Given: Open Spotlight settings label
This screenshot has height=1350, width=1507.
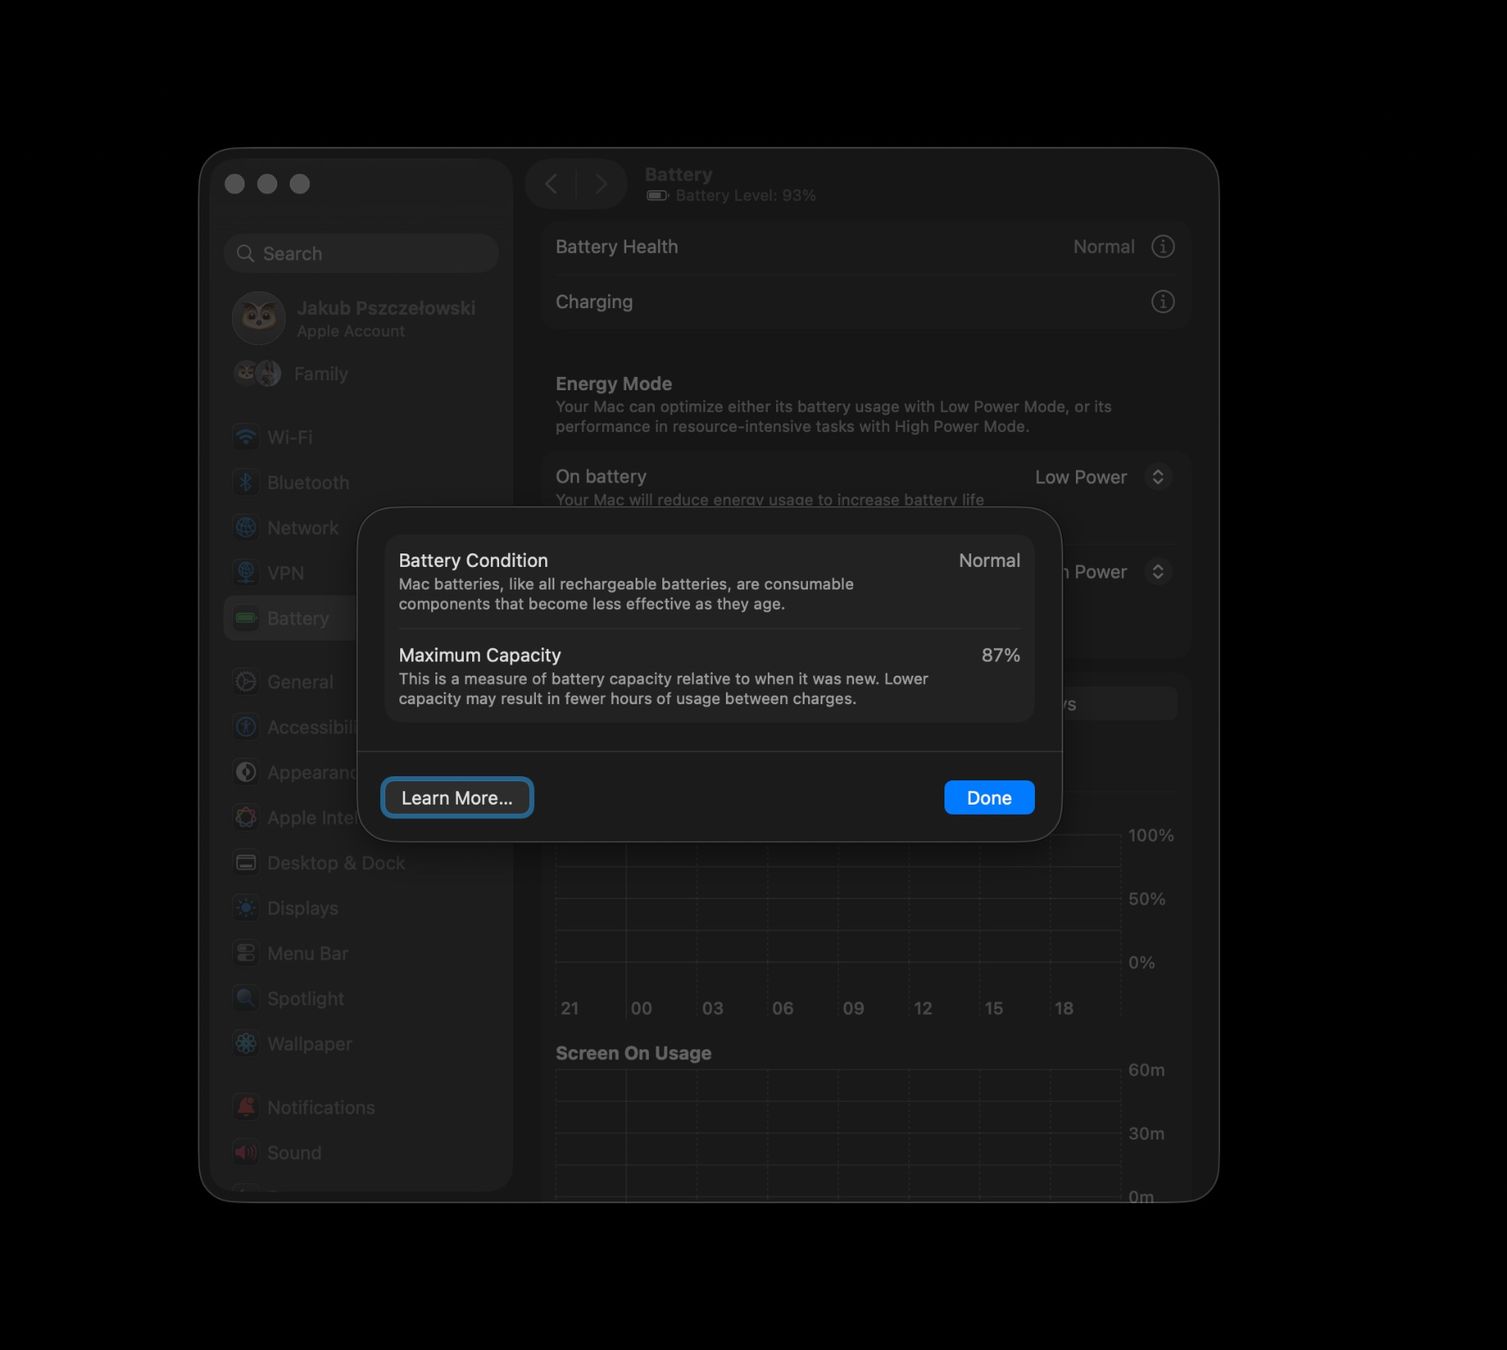Looking at the screenshot, I should tap(305, 998).
